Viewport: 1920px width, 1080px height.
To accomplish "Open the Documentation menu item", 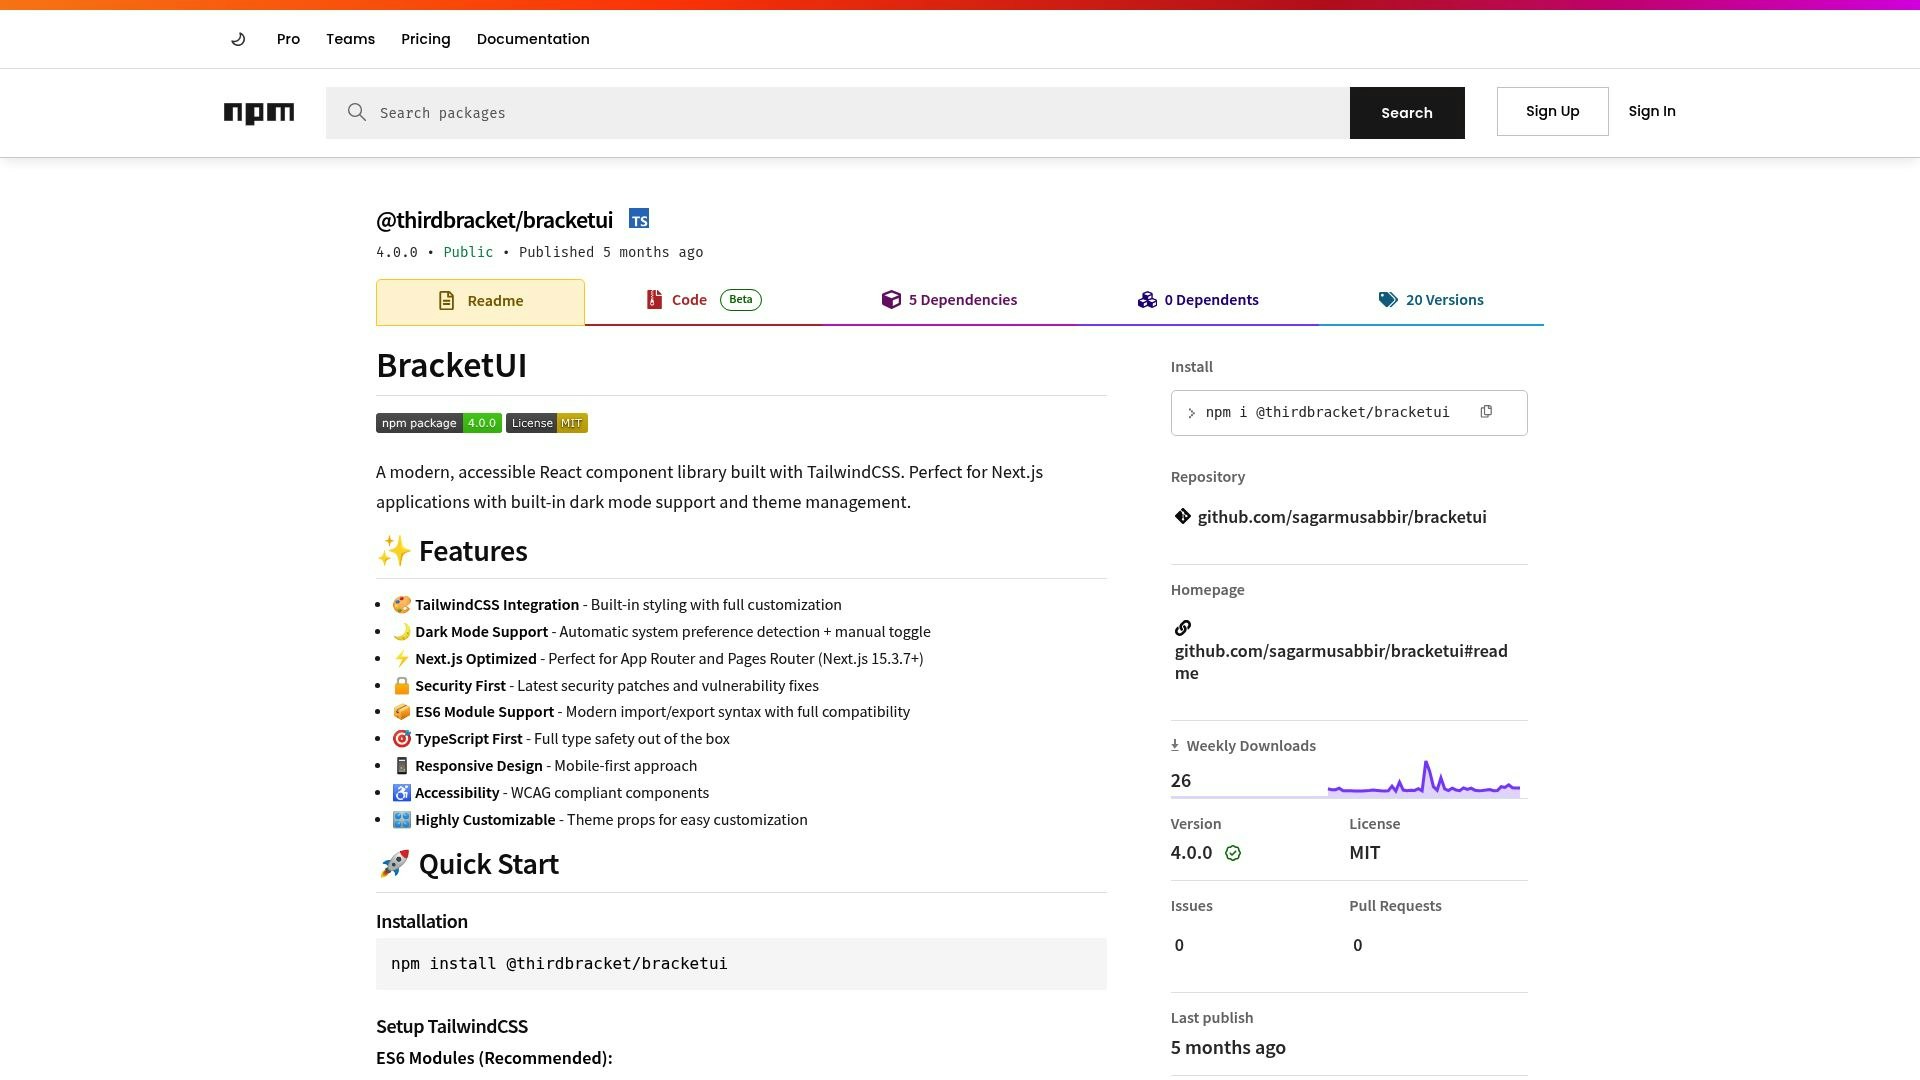I will (x=533, y=39).
